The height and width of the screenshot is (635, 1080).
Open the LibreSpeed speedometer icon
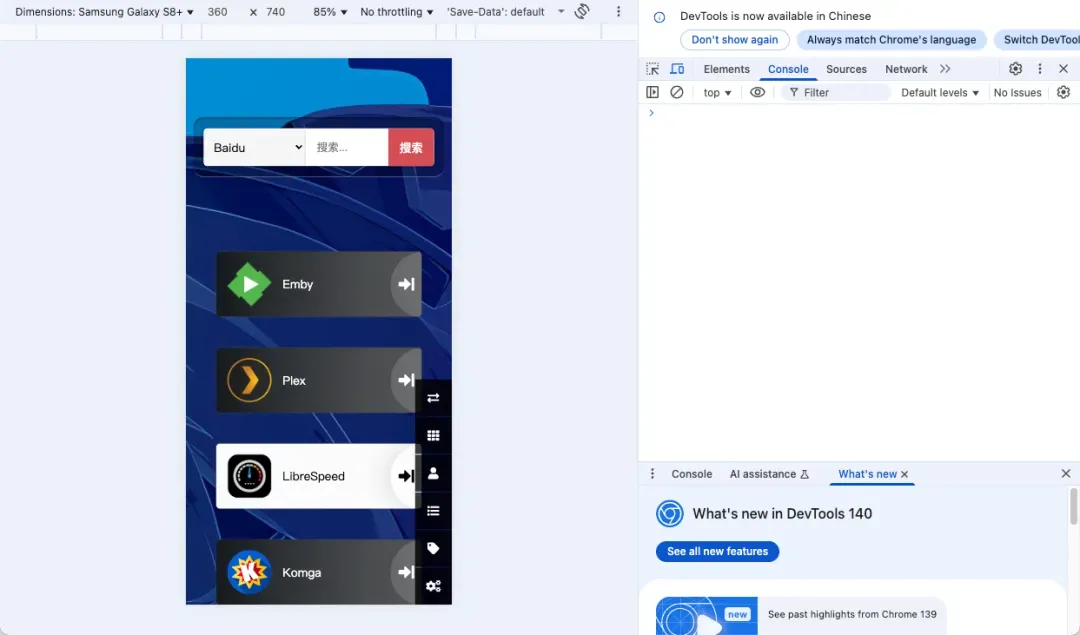click(249, 476)
